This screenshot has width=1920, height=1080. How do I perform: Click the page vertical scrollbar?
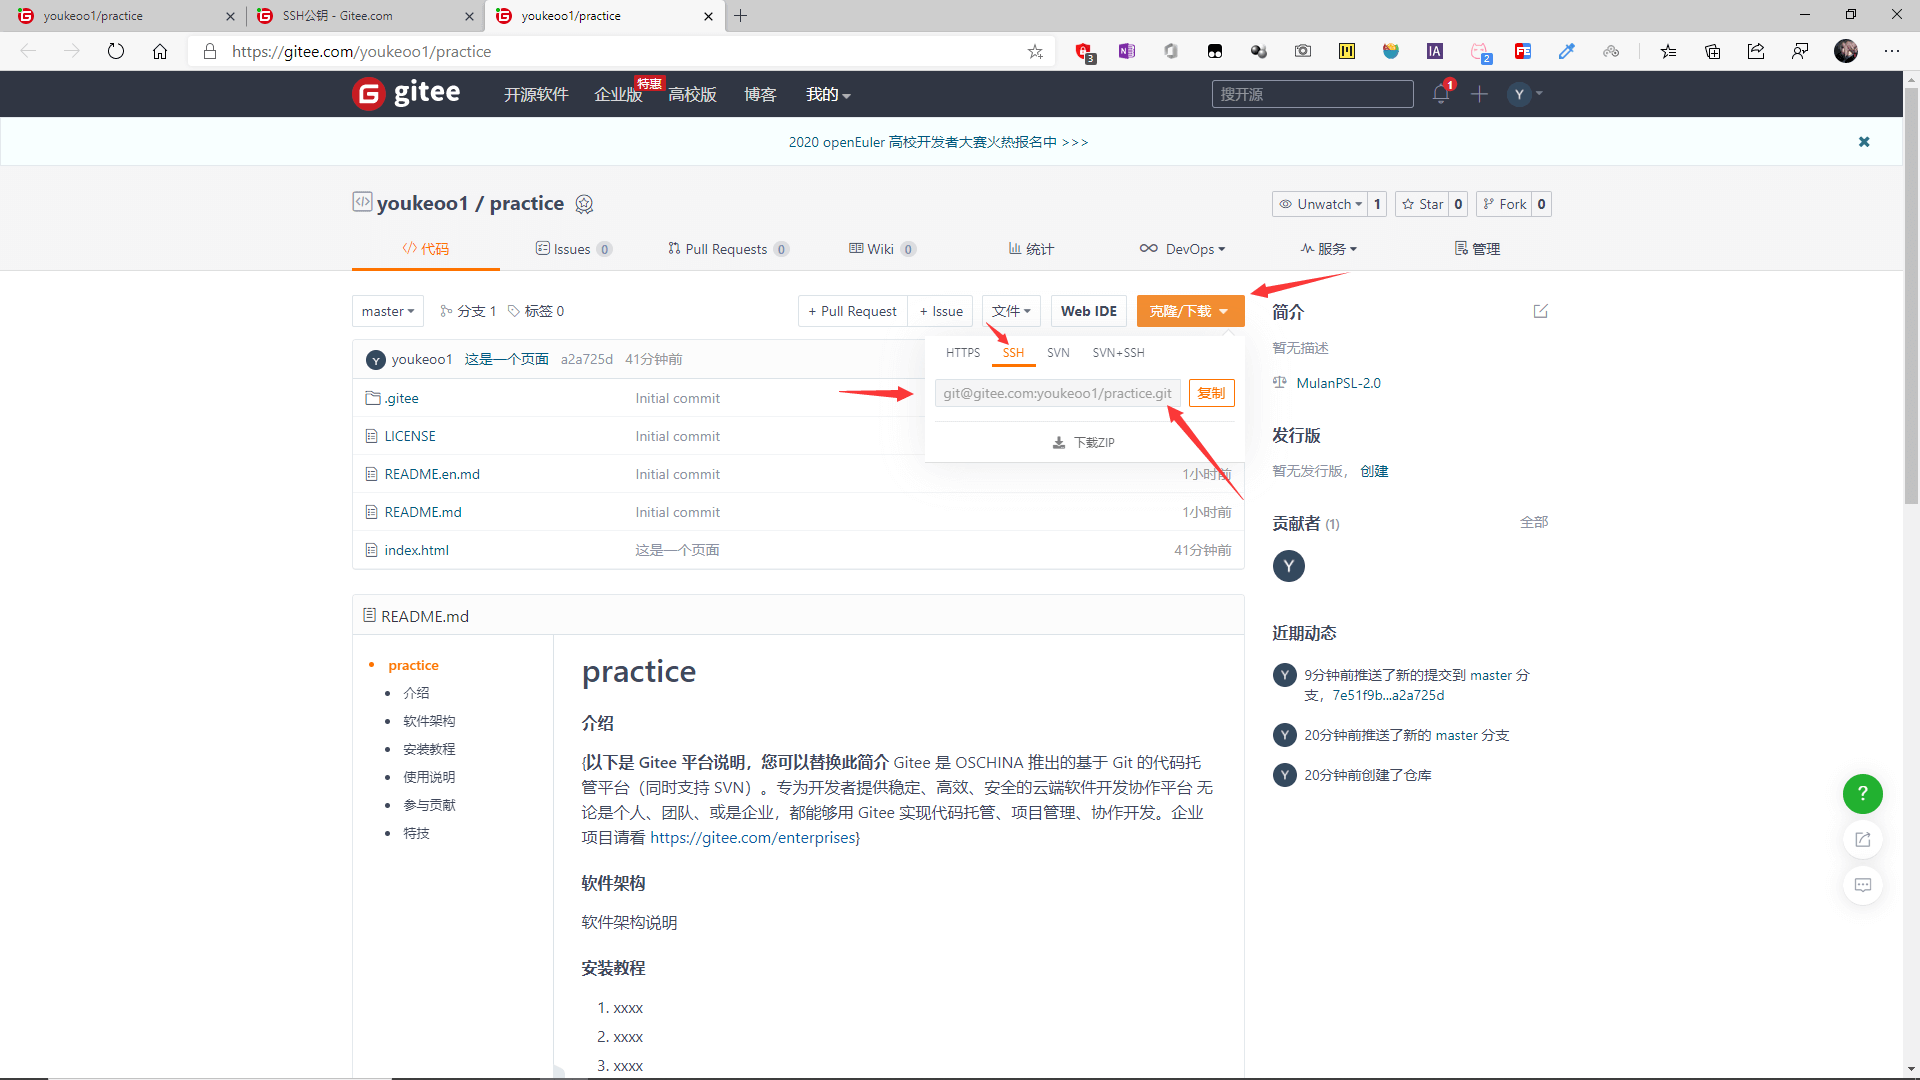(1910, 296)
